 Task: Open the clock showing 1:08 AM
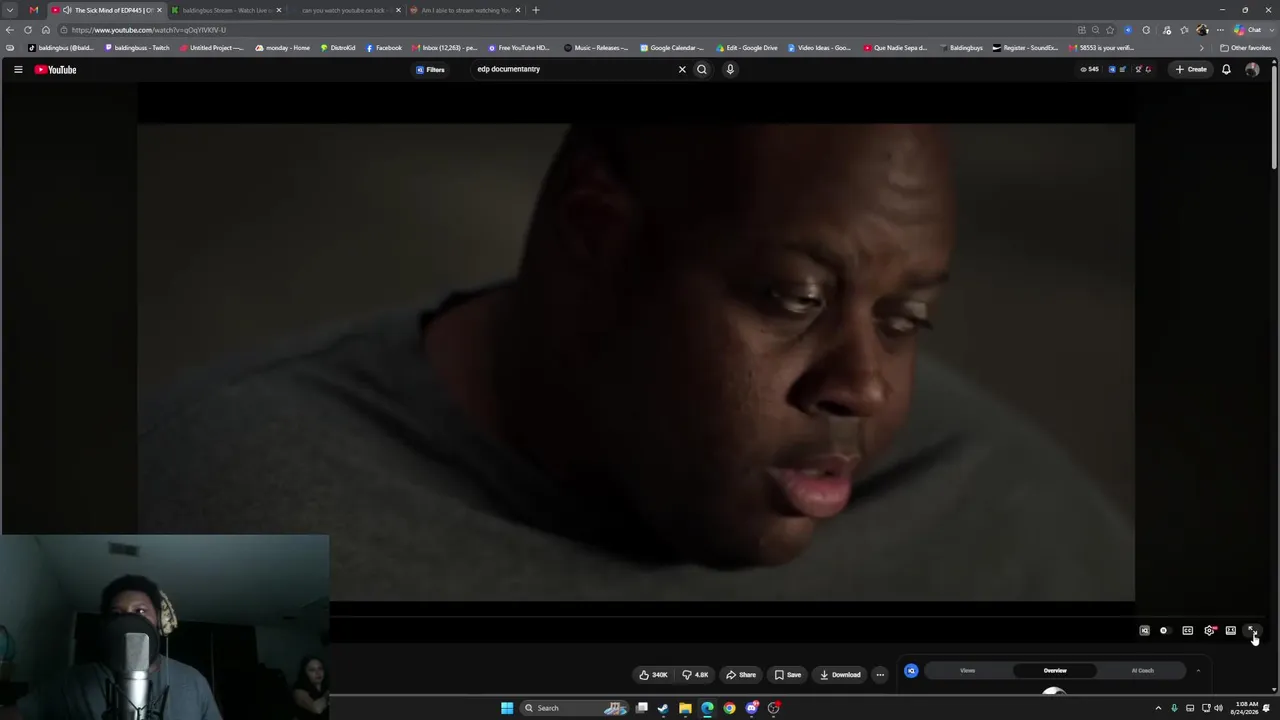pos(1247,708)
